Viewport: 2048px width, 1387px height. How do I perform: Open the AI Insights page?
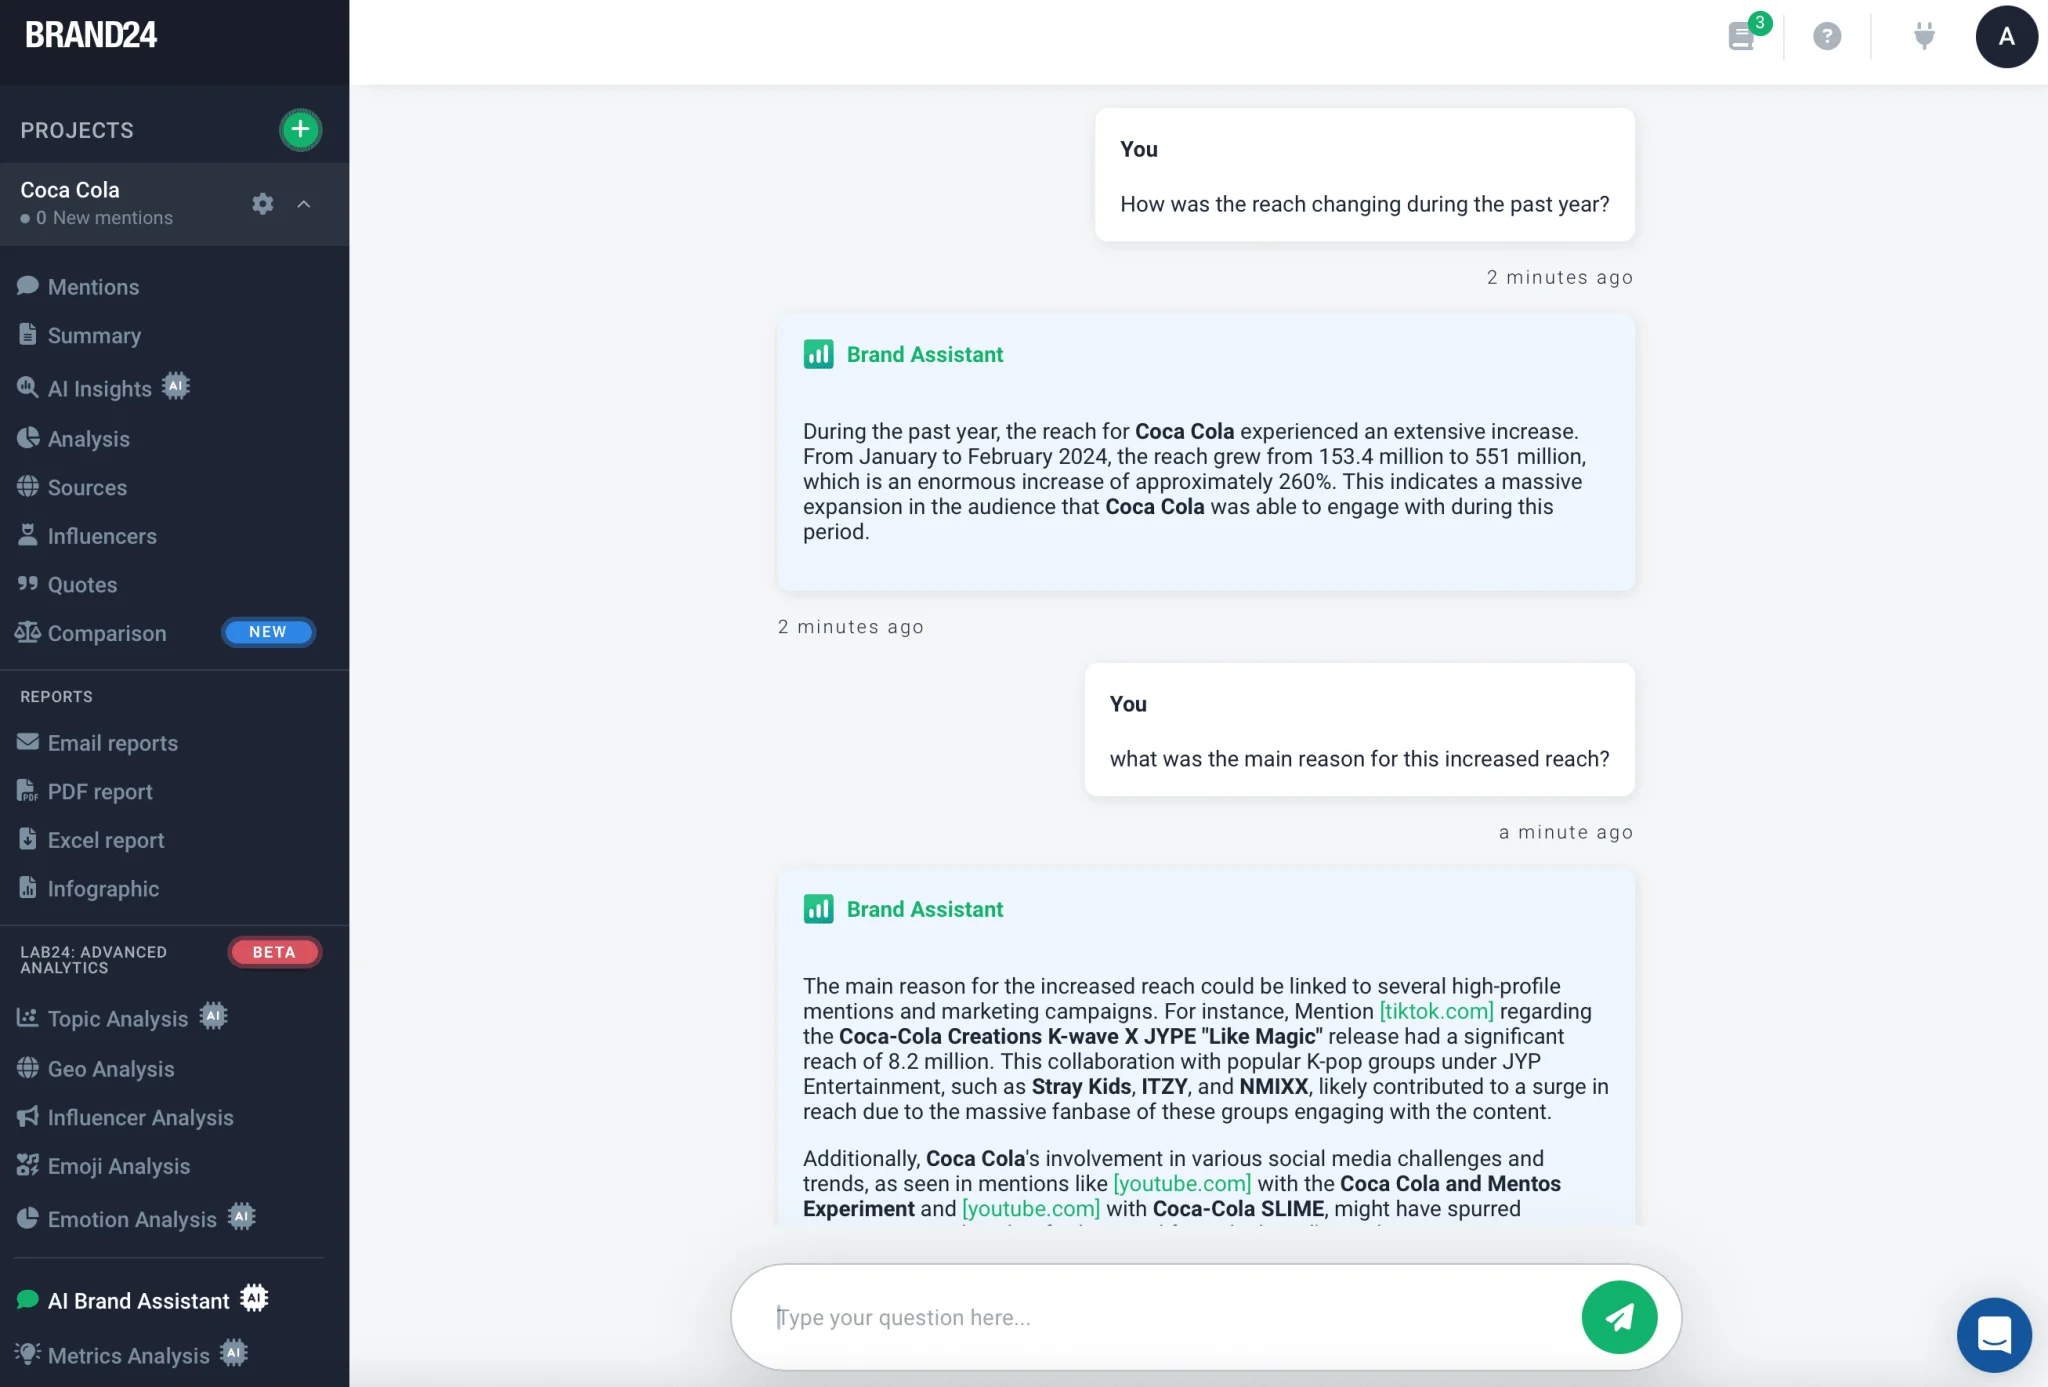[x=99, y=389]
